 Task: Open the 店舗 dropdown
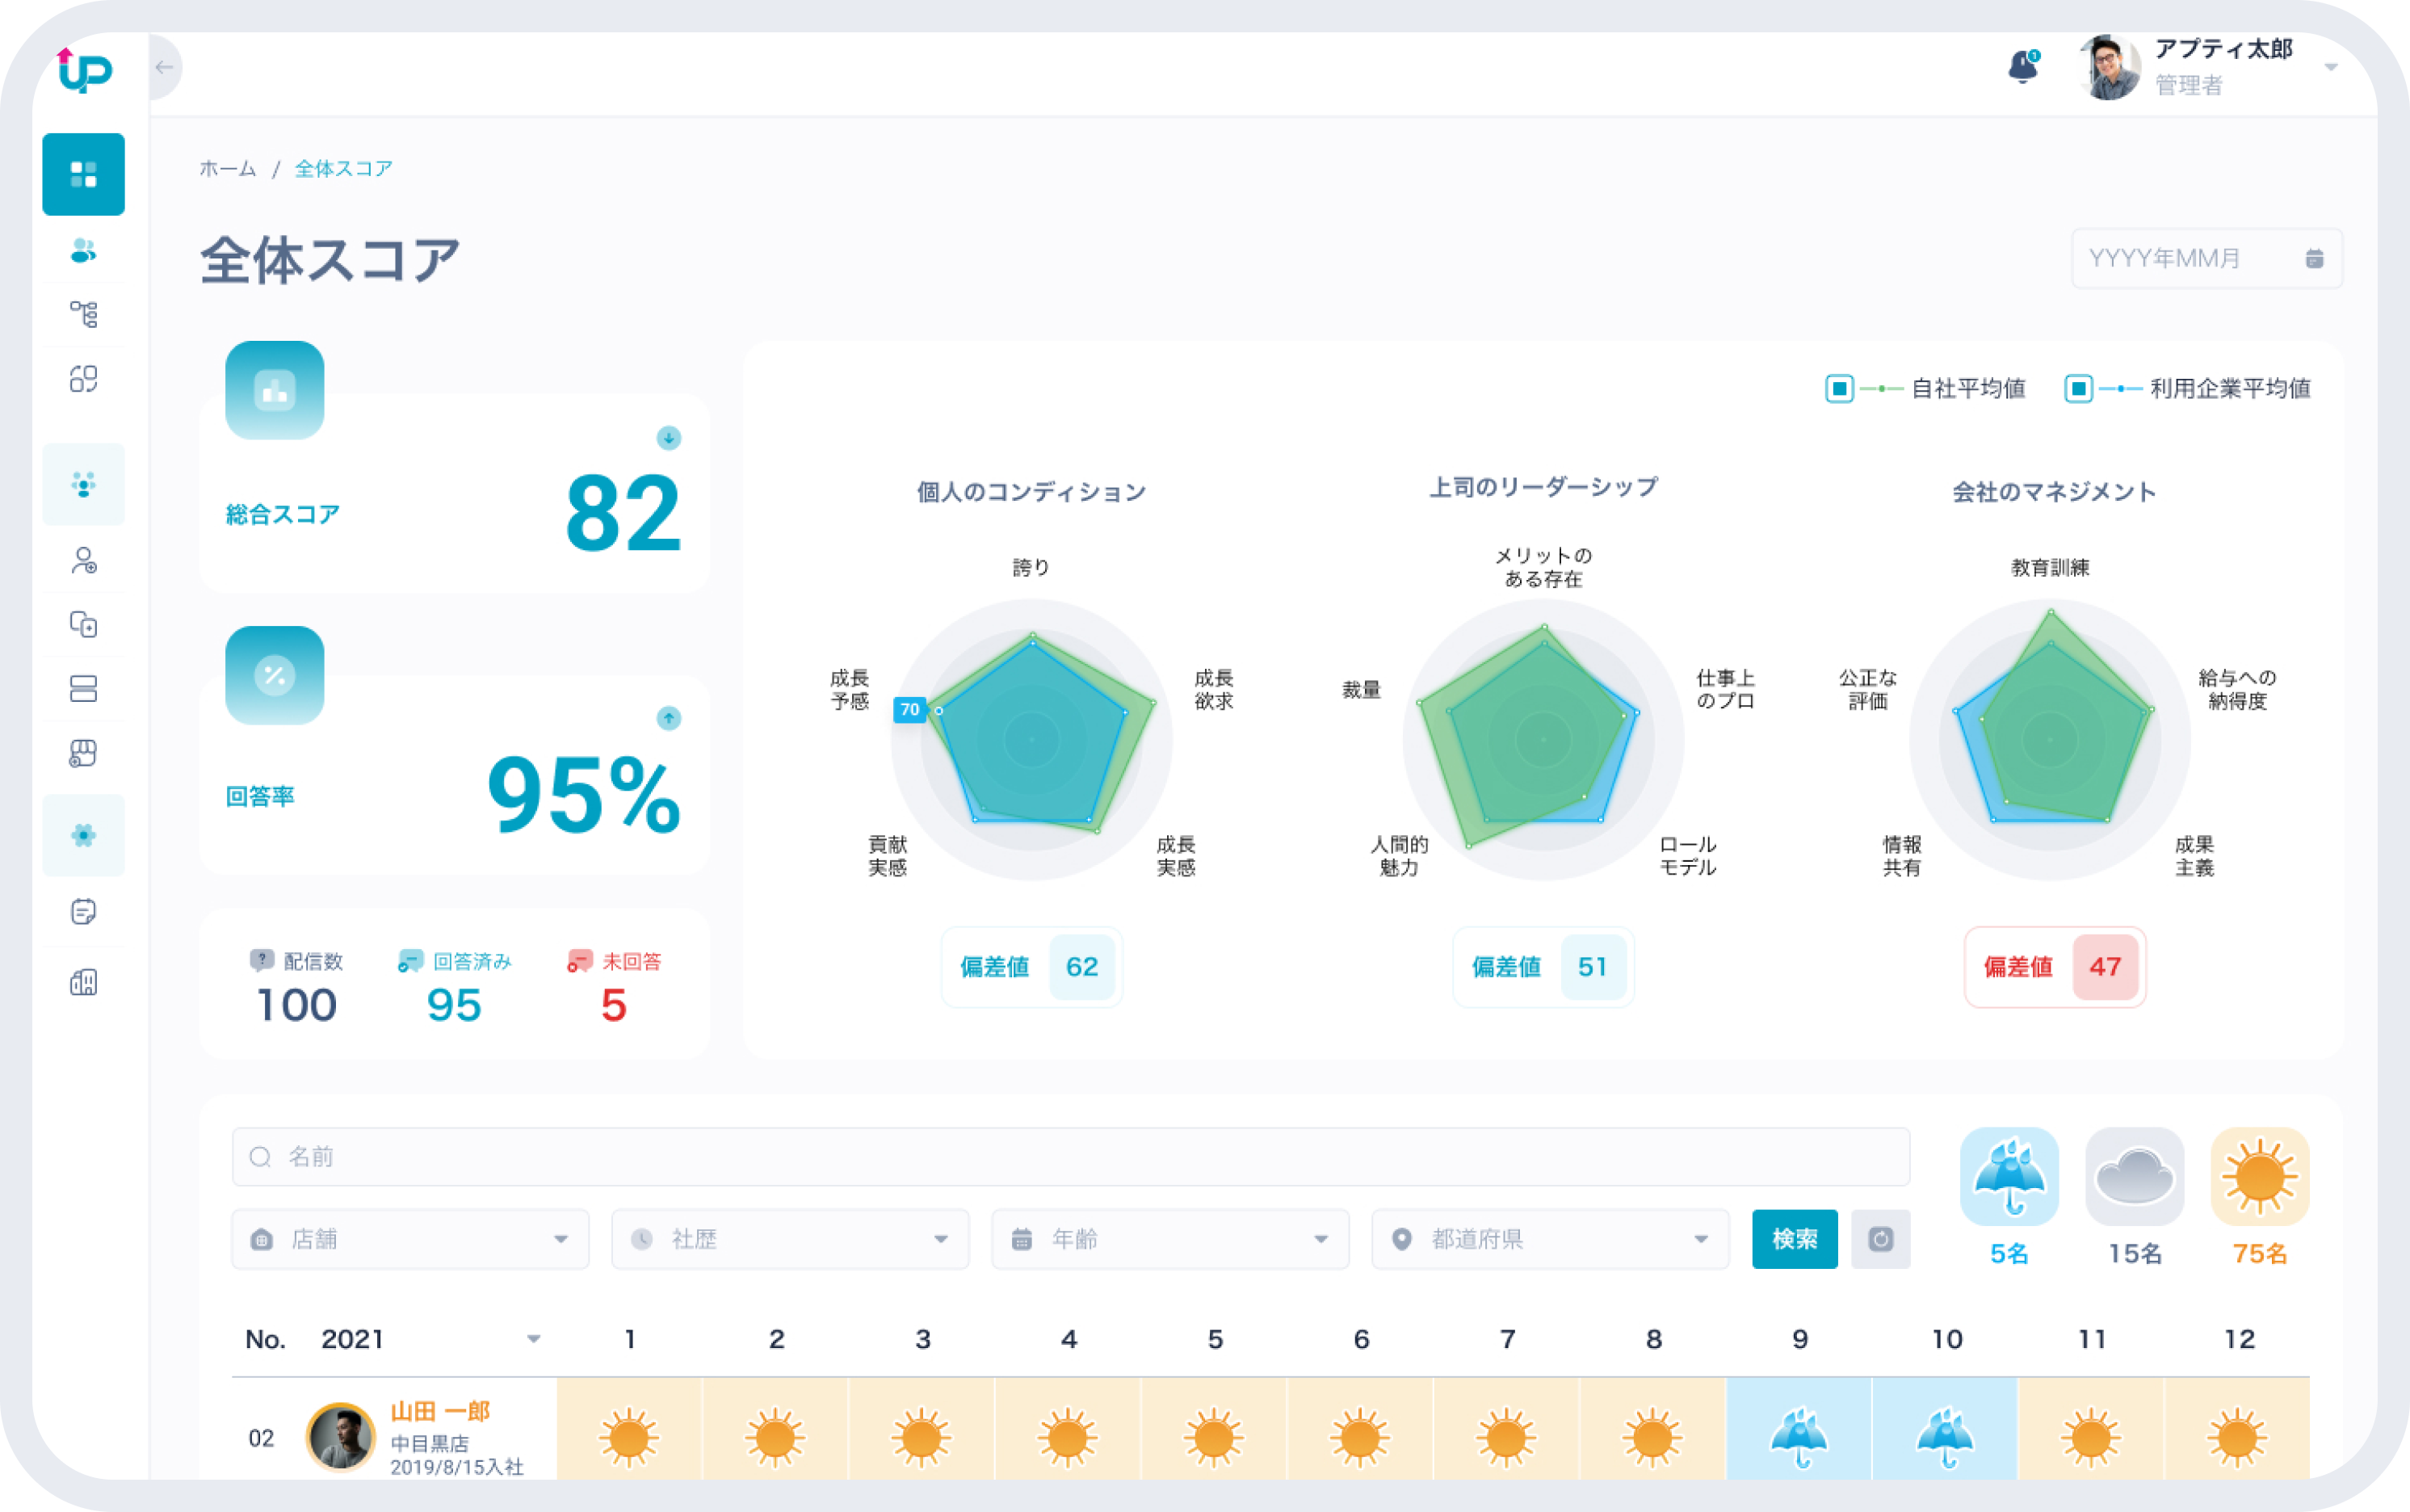point(410,1239)
